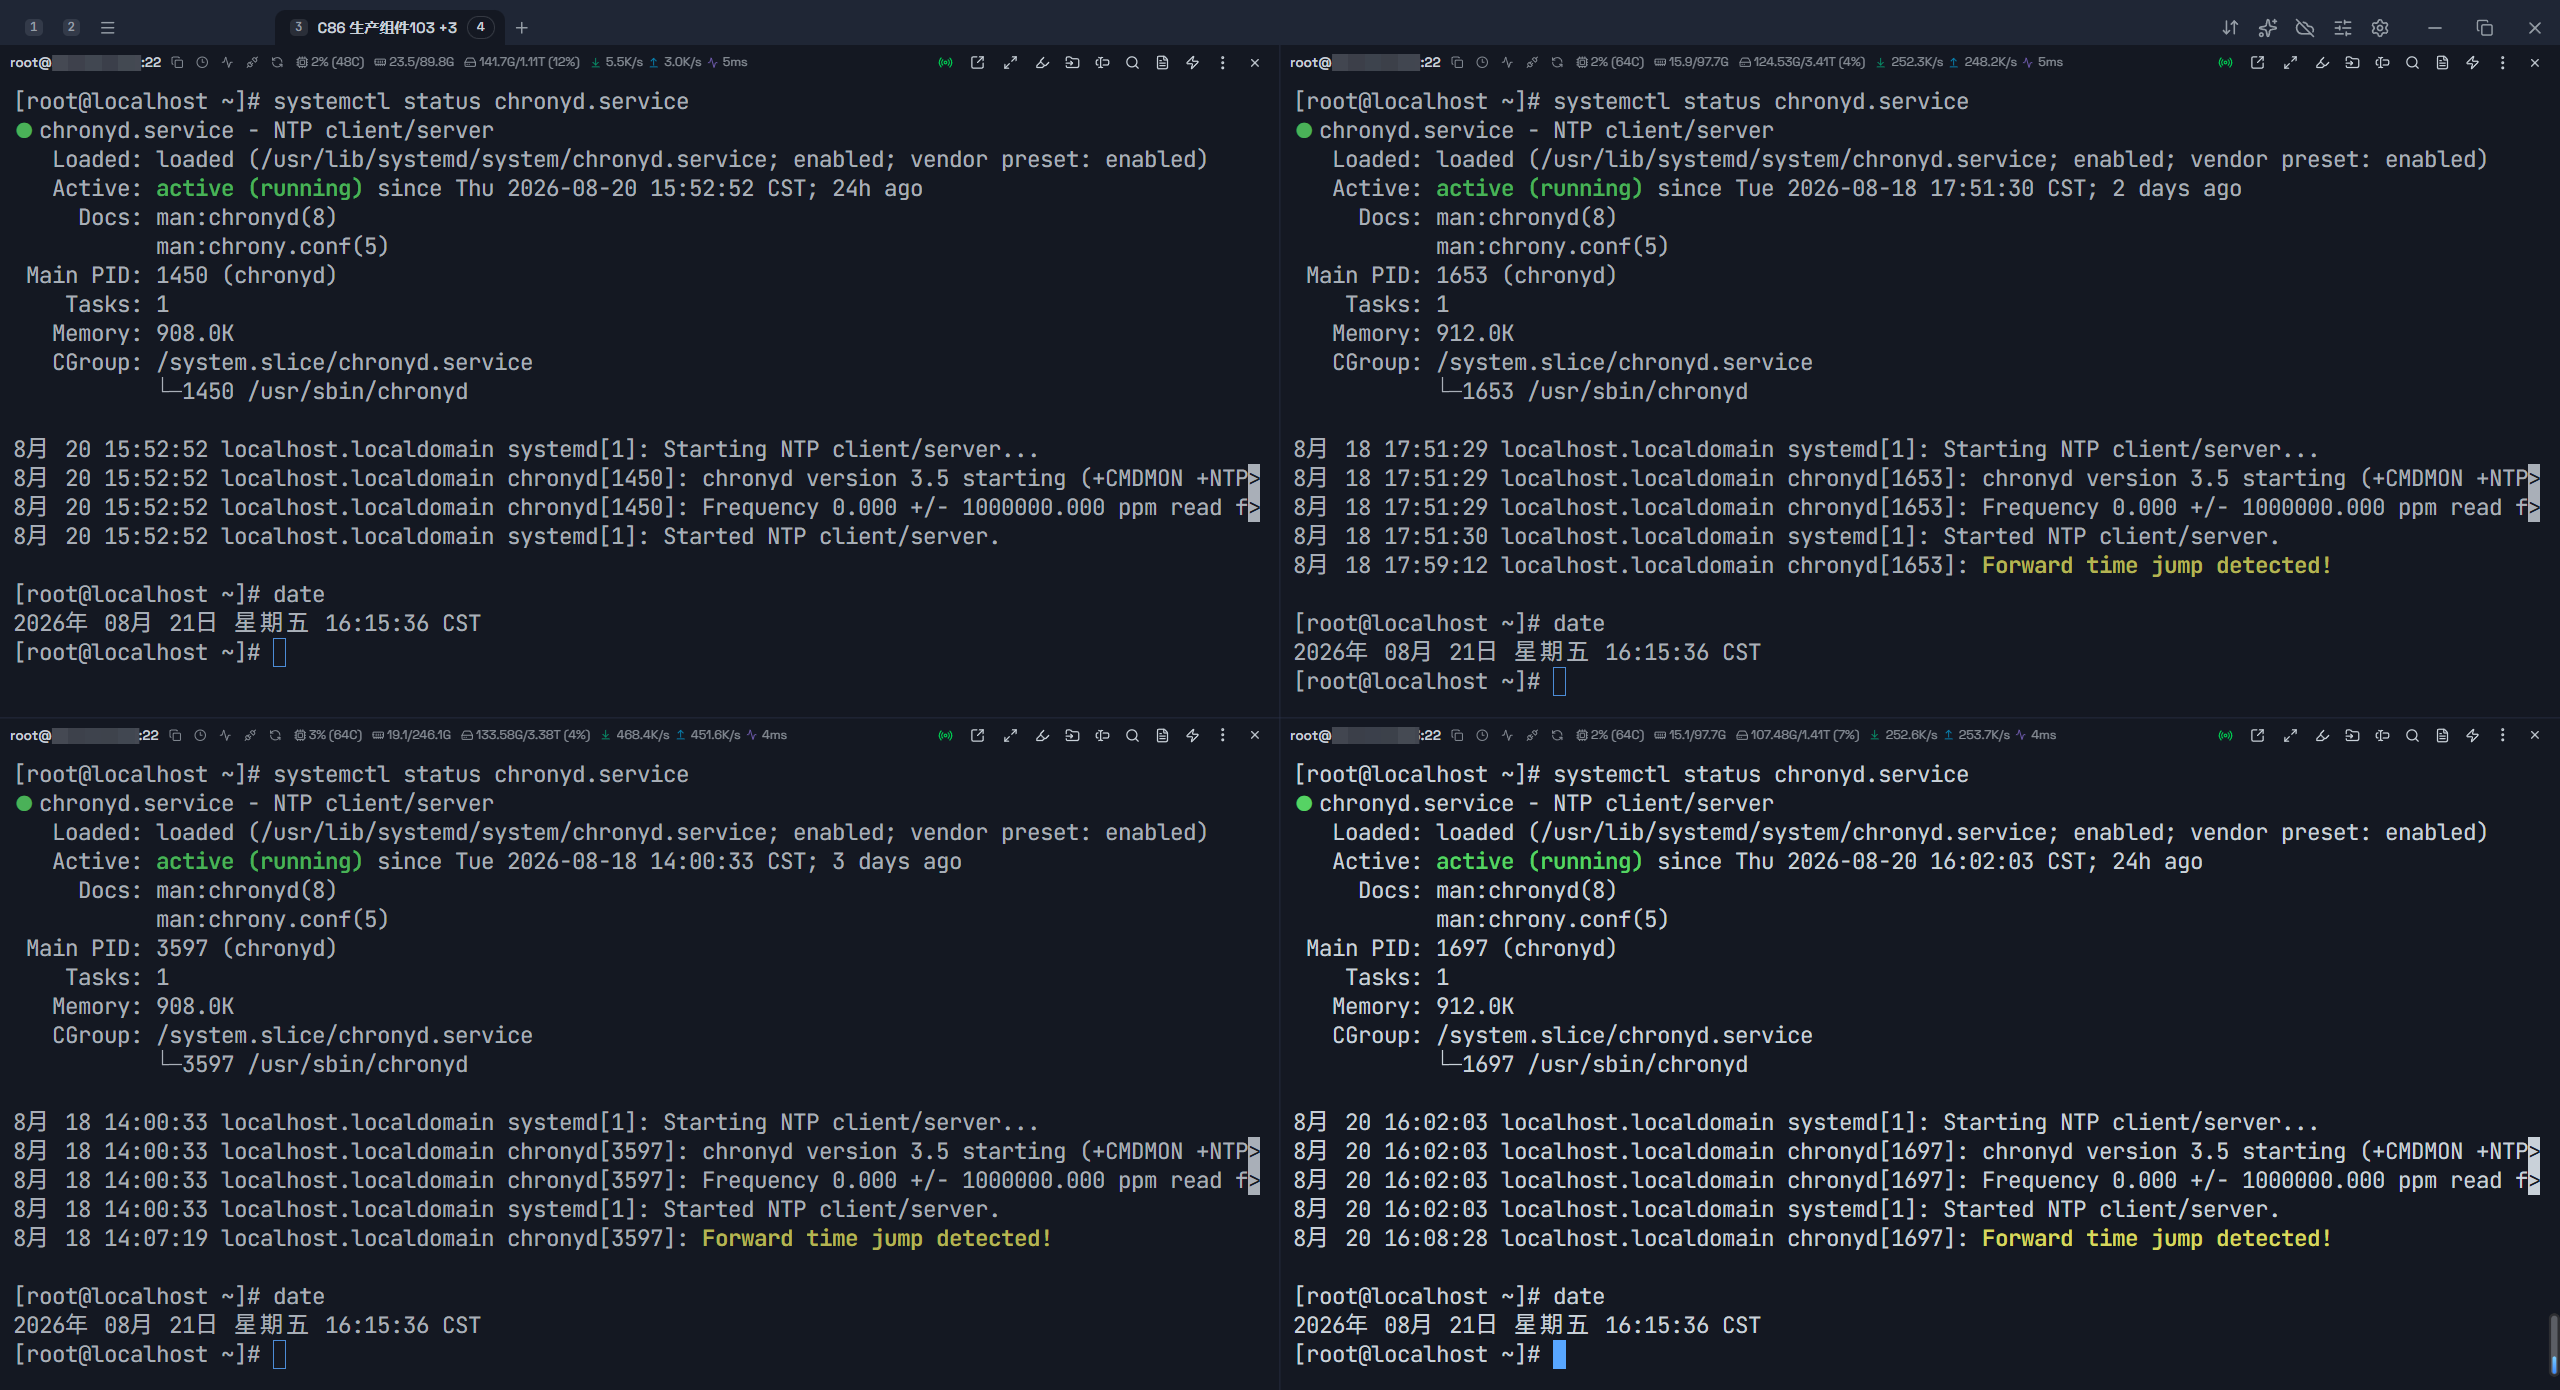Open more options menu in PID 1653 pane
Screen dimensions: 2560x1390
[2502, 62]
